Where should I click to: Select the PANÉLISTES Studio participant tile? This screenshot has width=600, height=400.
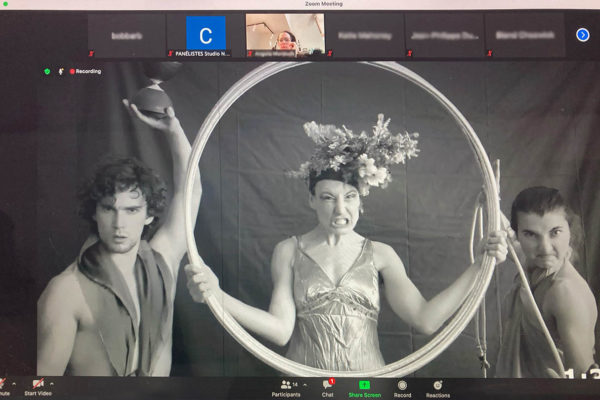(x=205, y=34)
